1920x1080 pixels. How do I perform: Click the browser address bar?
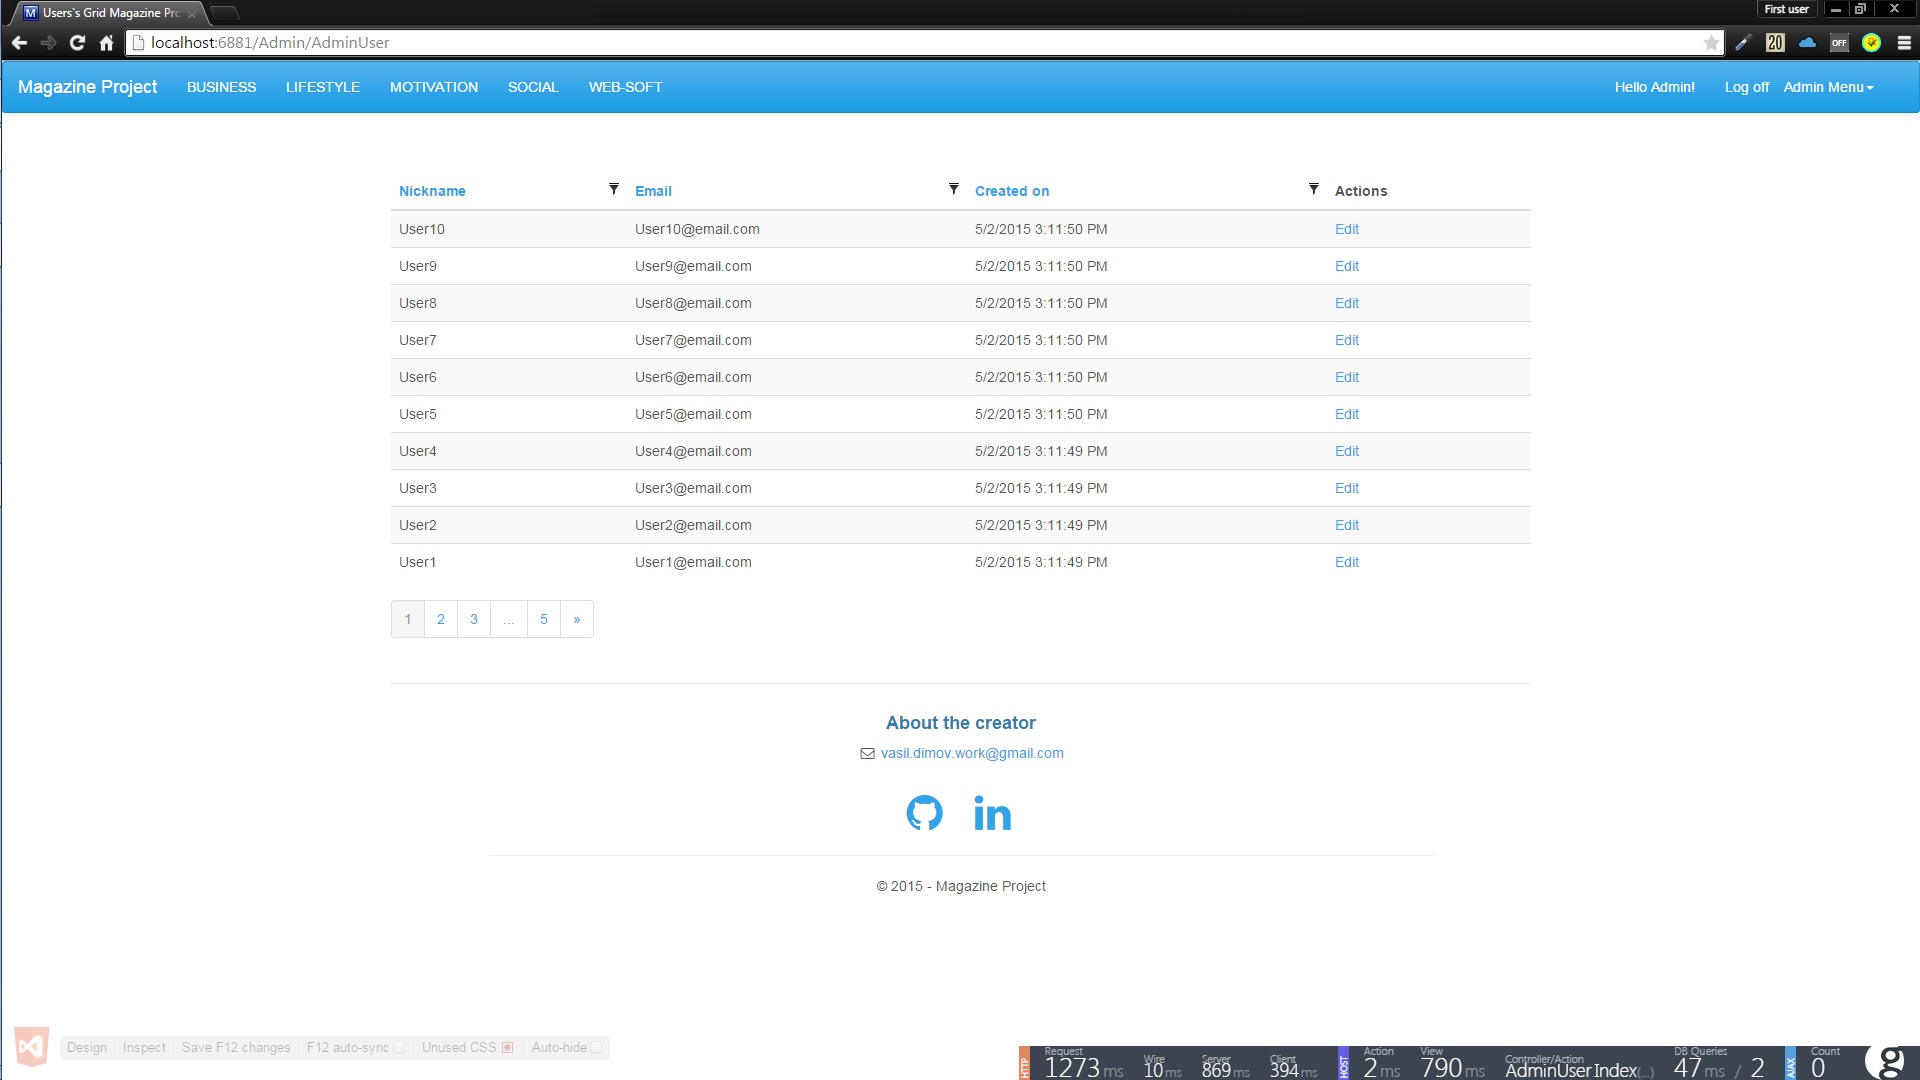[x=900, y=42]
